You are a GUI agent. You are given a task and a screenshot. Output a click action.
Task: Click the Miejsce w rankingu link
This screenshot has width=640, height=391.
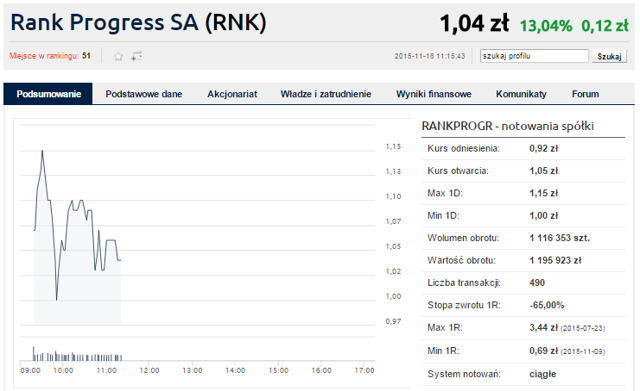[x=44, y=56]
